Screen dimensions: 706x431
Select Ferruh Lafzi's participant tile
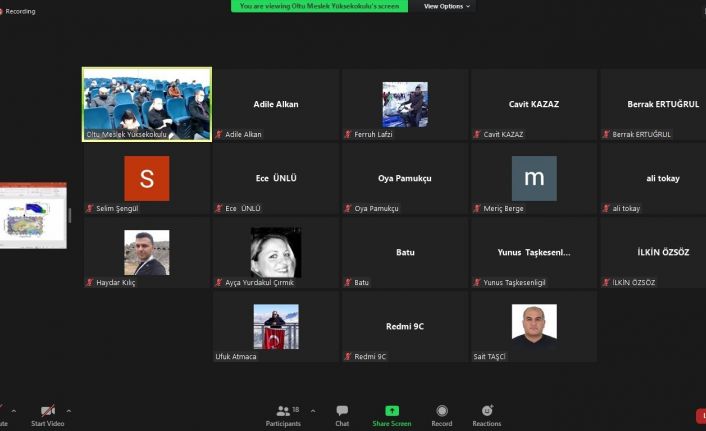pos(405,104)
